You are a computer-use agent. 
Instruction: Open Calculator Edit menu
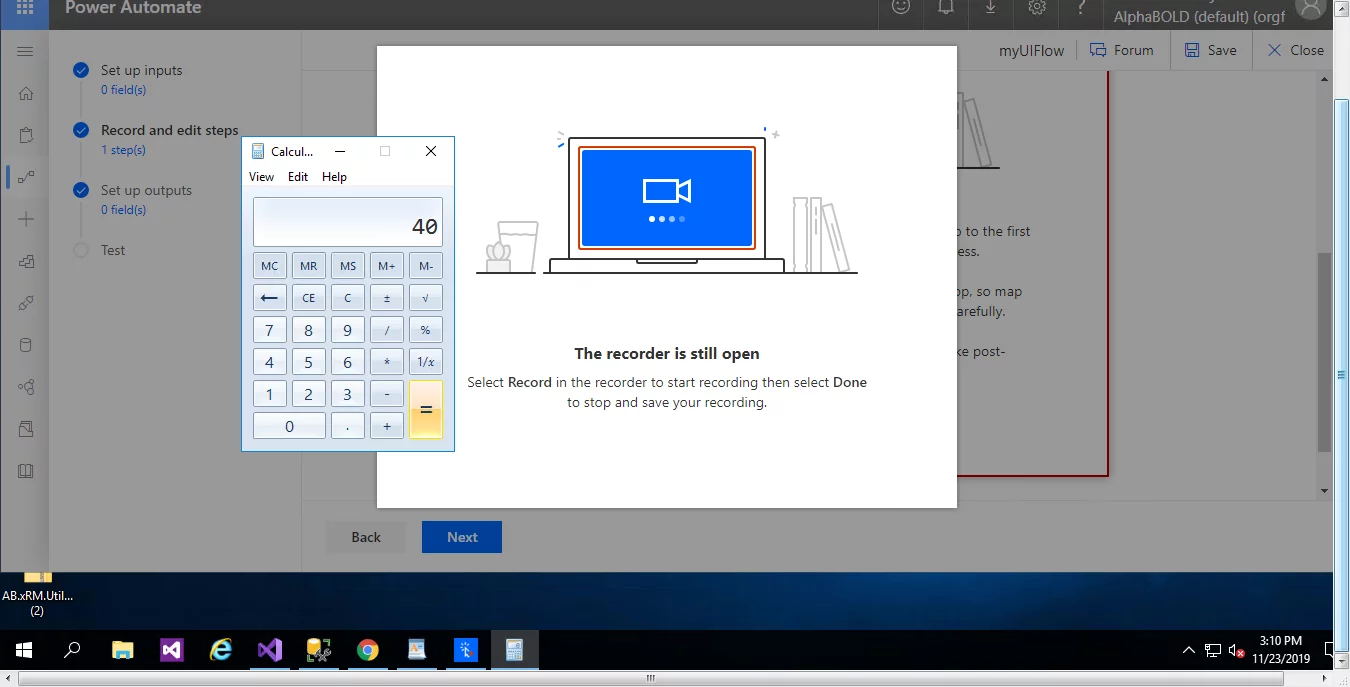pos(298,177)
